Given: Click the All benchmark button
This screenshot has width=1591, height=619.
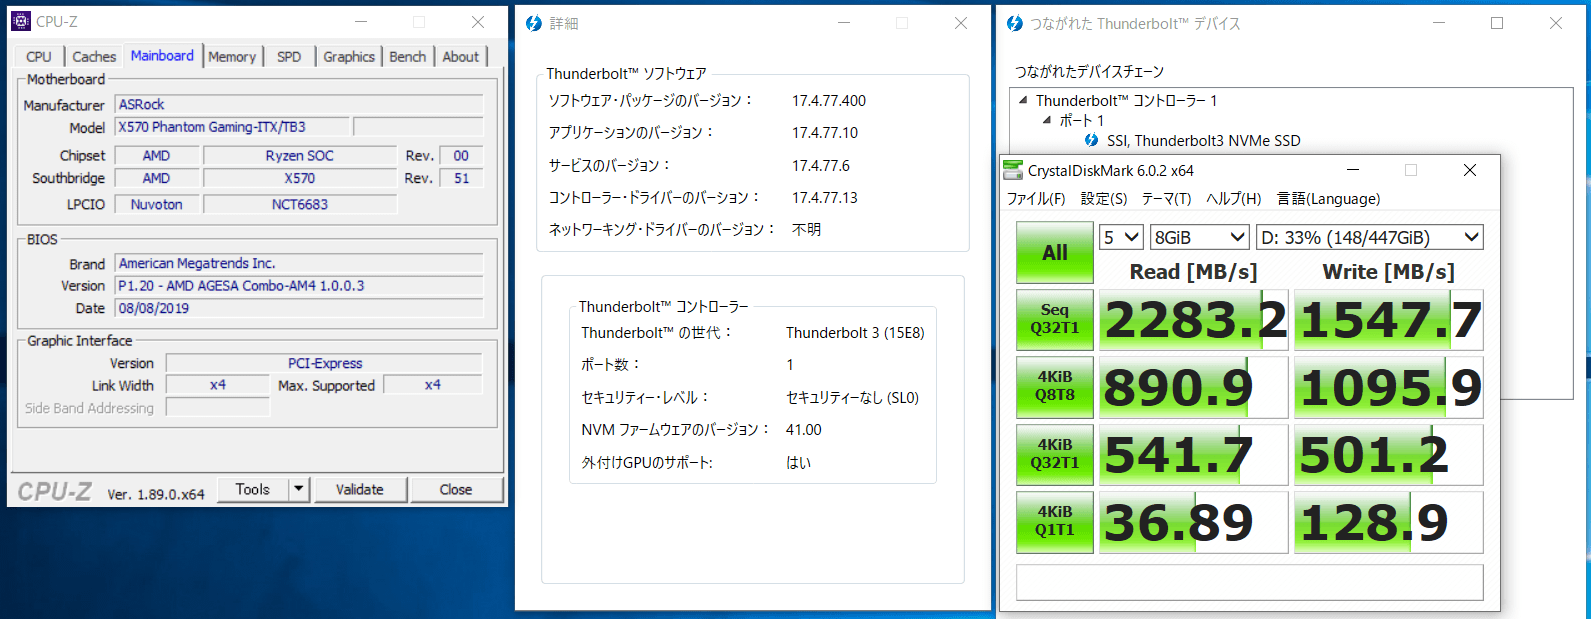Looking at the screenshot, I should pyautogui.click(x=1055, y=252).
